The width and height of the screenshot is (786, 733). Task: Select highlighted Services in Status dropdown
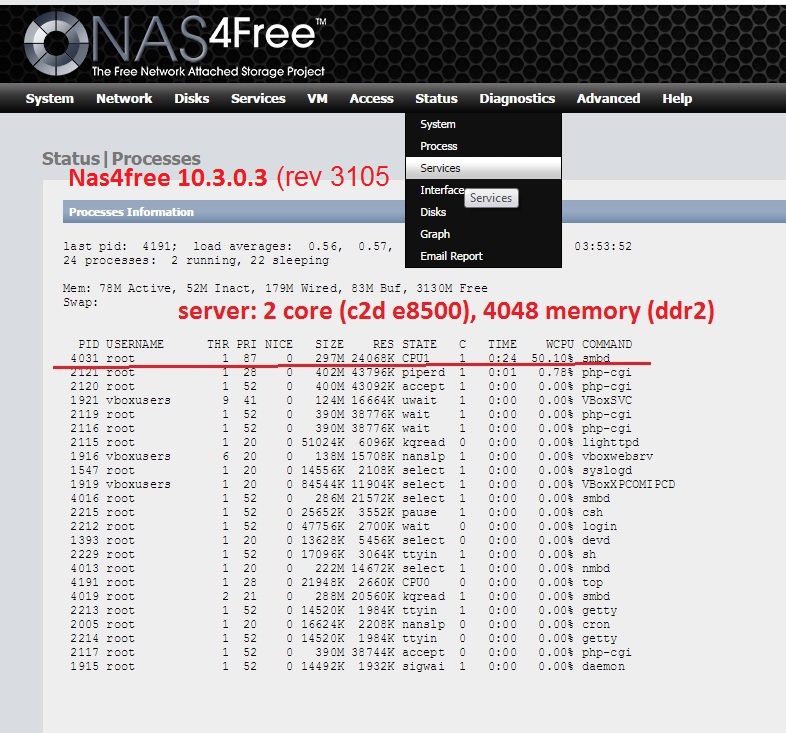(483, 168)
